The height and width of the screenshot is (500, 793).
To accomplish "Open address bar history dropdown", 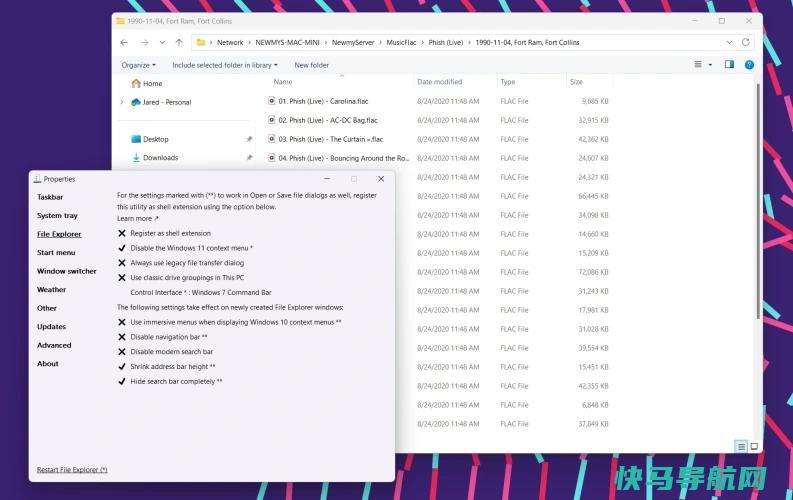I will coord(729,42).
